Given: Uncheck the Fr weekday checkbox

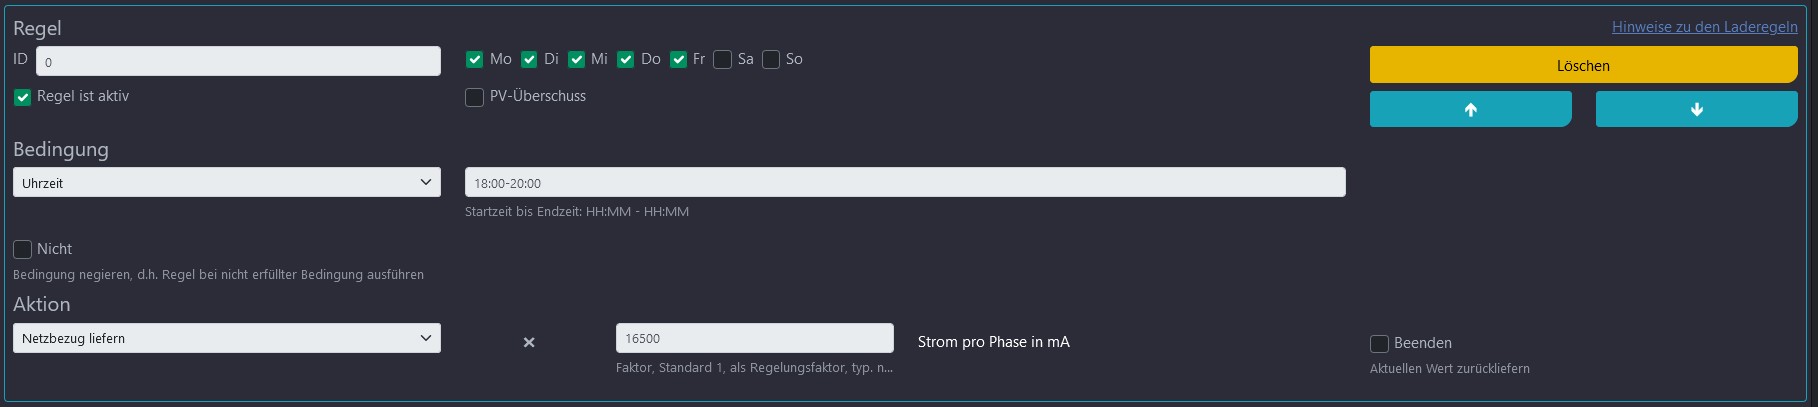Looking at the screenshot, I should (x=678, y=60).
